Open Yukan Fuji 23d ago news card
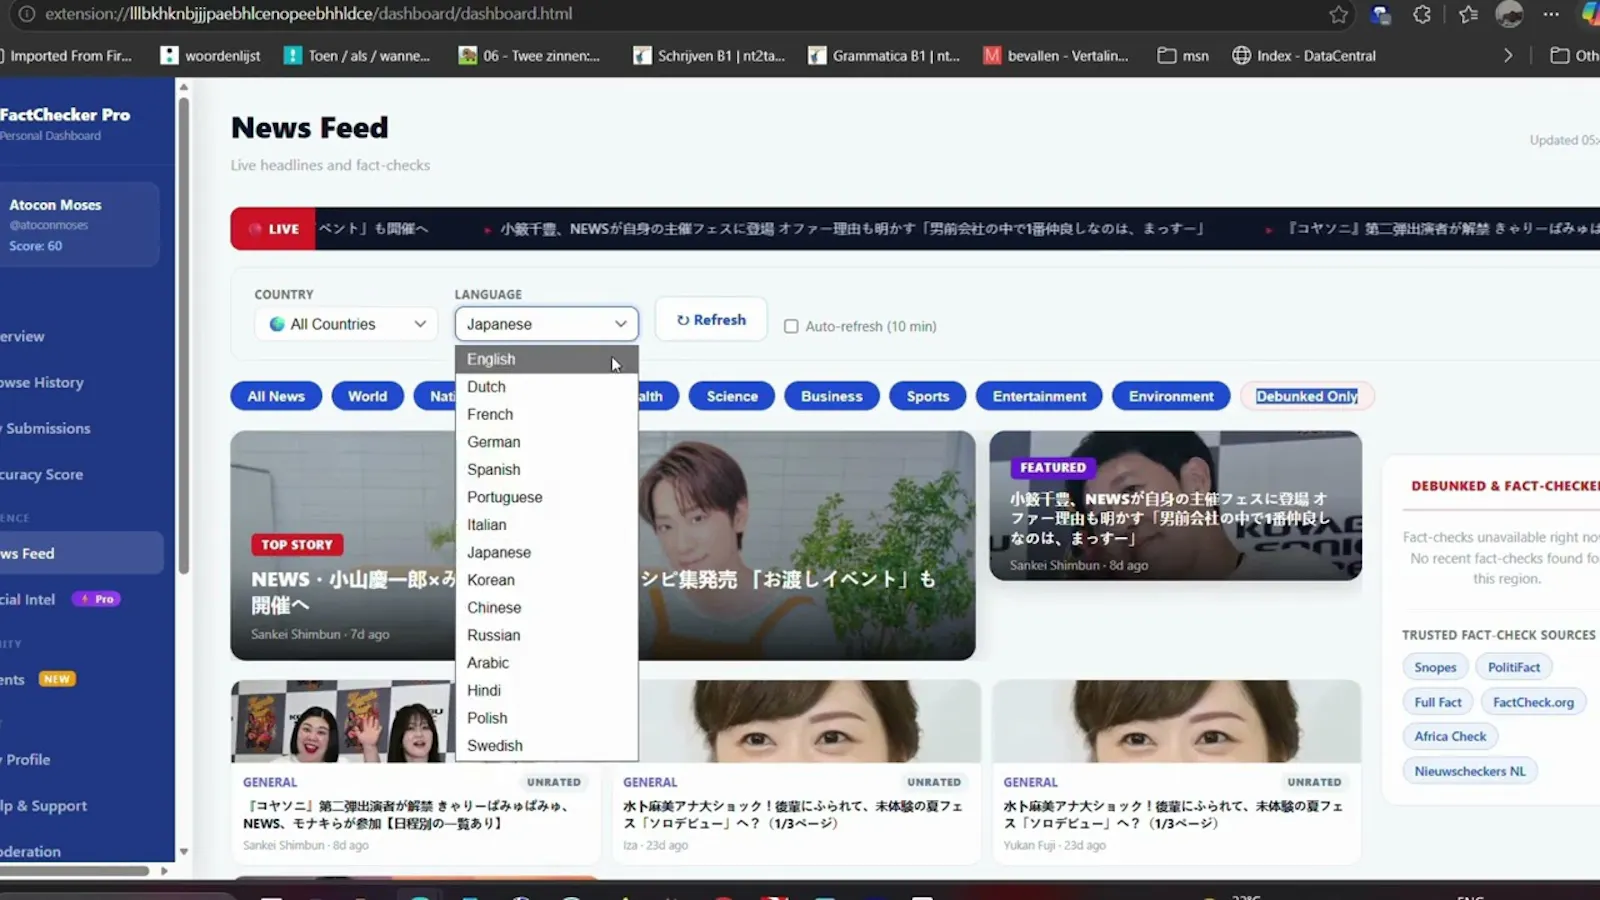This screenshot has width=1600, height=900. [x=1176, y=772]
